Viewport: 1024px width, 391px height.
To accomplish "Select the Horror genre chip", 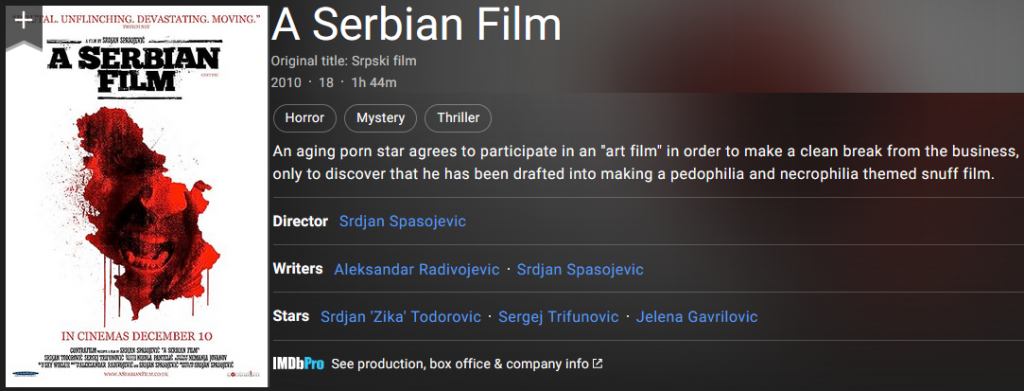I will click(304, 118).
